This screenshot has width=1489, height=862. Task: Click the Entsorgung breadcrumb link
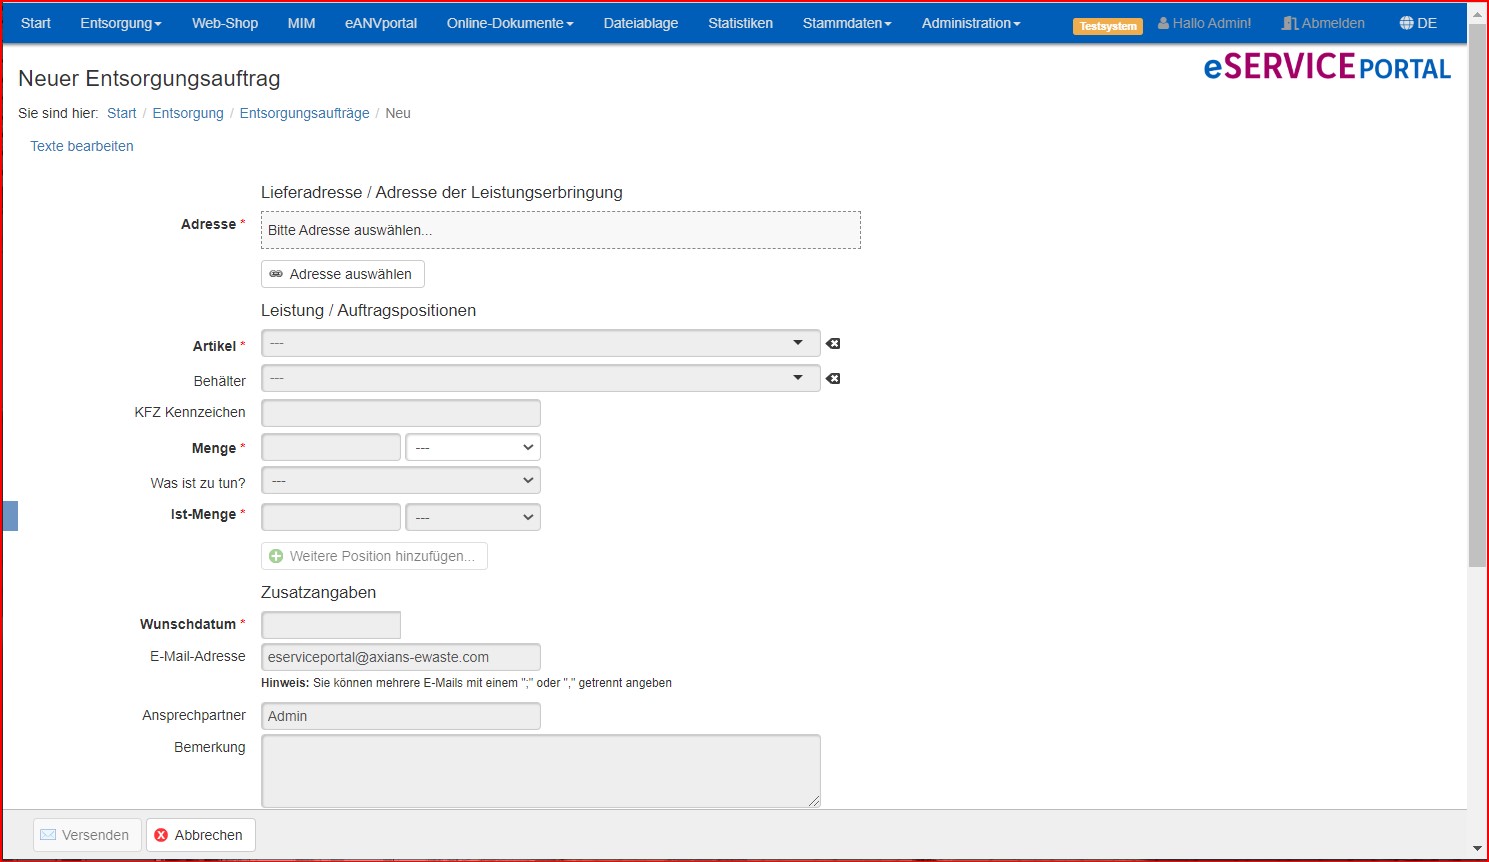(x=188, y=113)
